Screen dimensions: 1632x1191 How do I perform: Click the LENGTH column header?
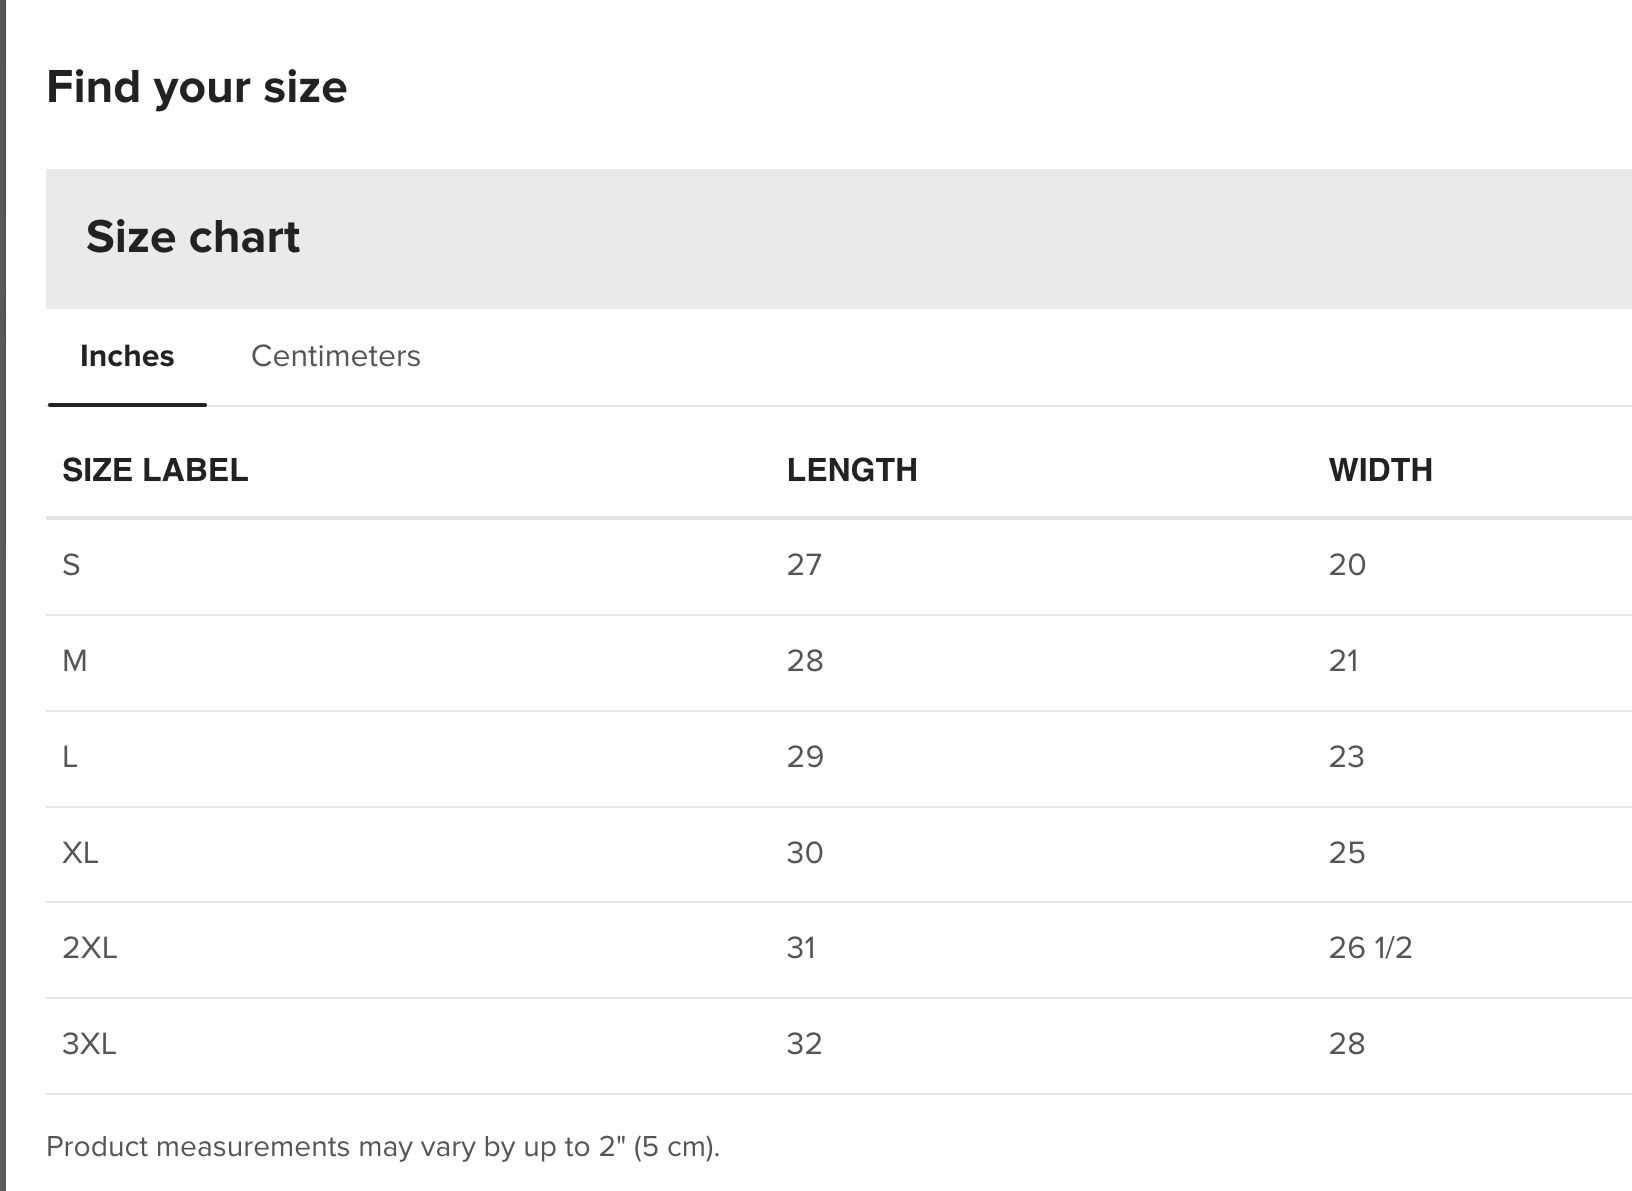[x=852, y=470]
